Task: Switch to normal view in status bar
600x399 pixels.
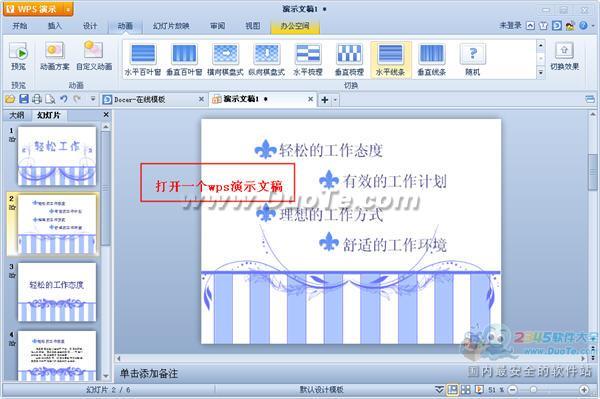Action: coord(452,389)
